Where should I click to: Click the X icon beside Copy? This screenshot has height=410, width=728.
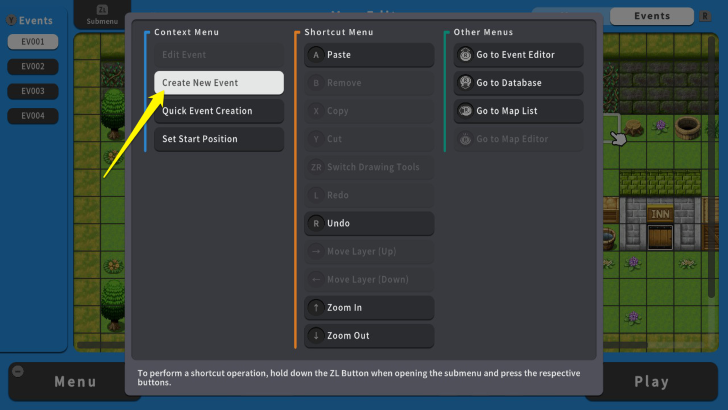point(316,111)
